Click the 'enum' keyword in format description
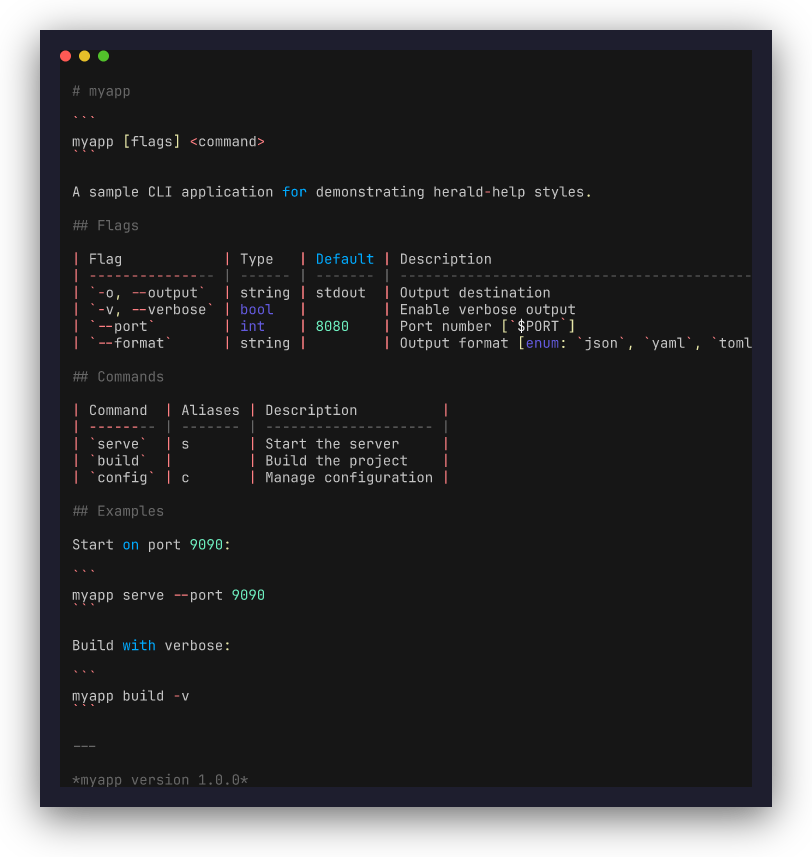This screenshot has width=812, height=857. (x=542, y=343)
